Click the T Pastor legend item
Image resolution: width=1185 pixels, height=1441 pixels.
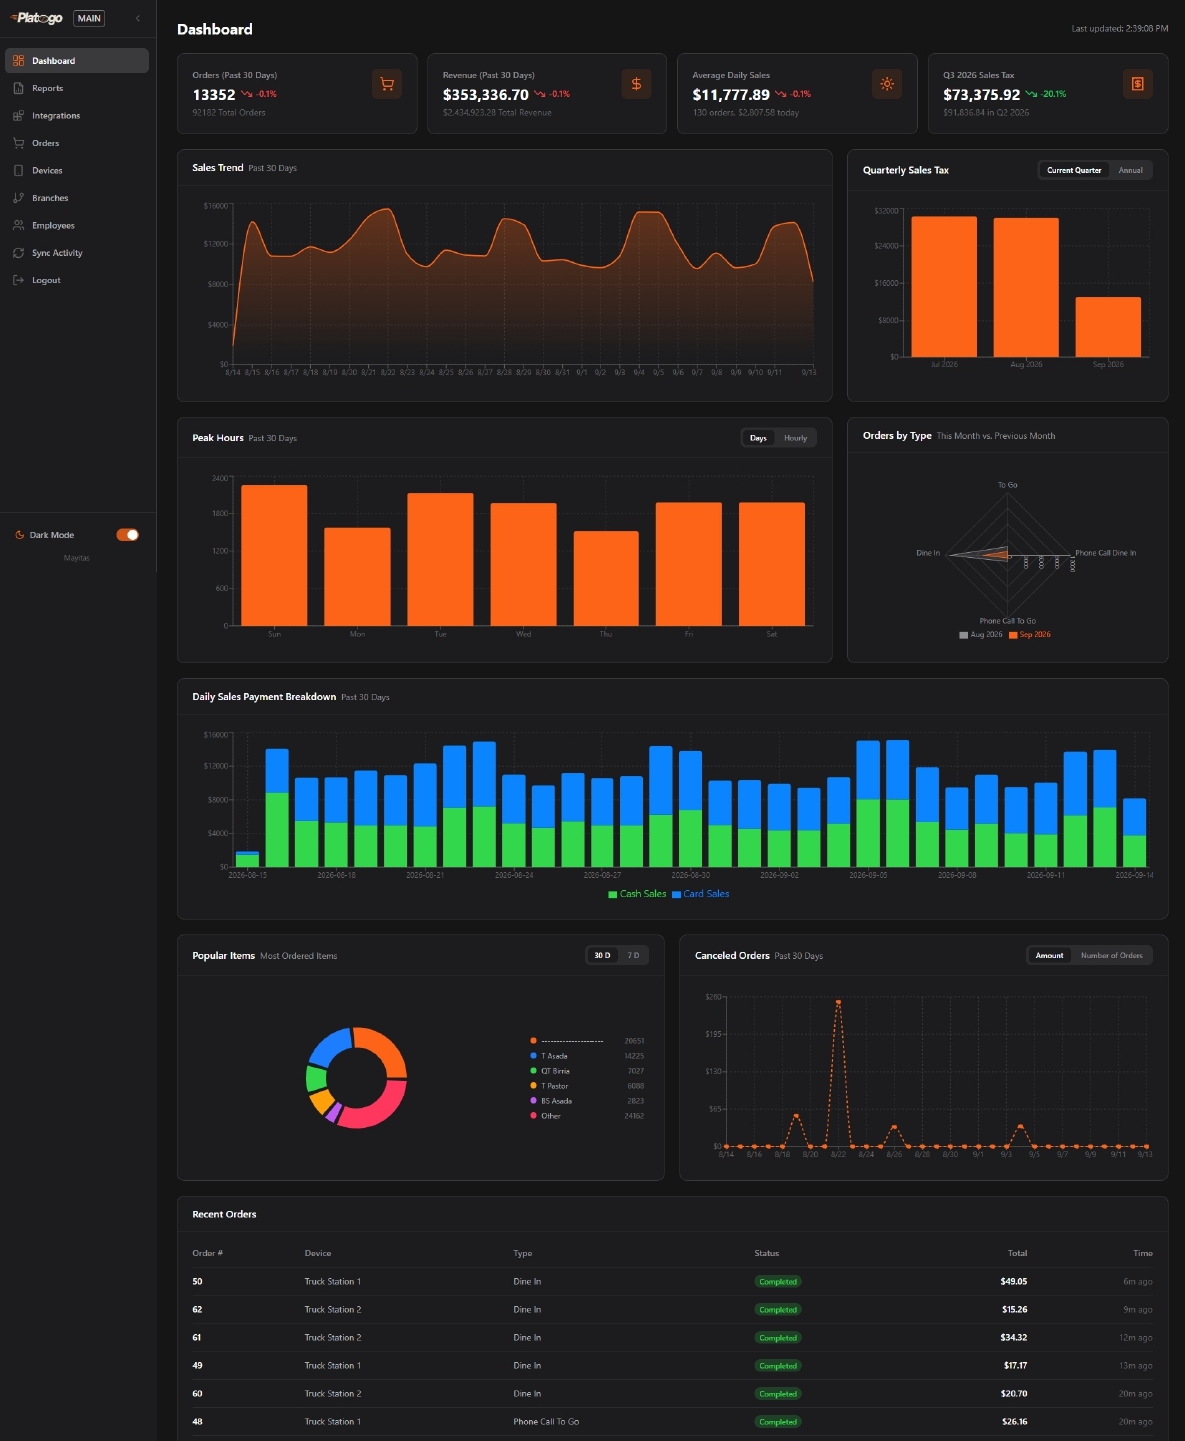pos(587,1086)
